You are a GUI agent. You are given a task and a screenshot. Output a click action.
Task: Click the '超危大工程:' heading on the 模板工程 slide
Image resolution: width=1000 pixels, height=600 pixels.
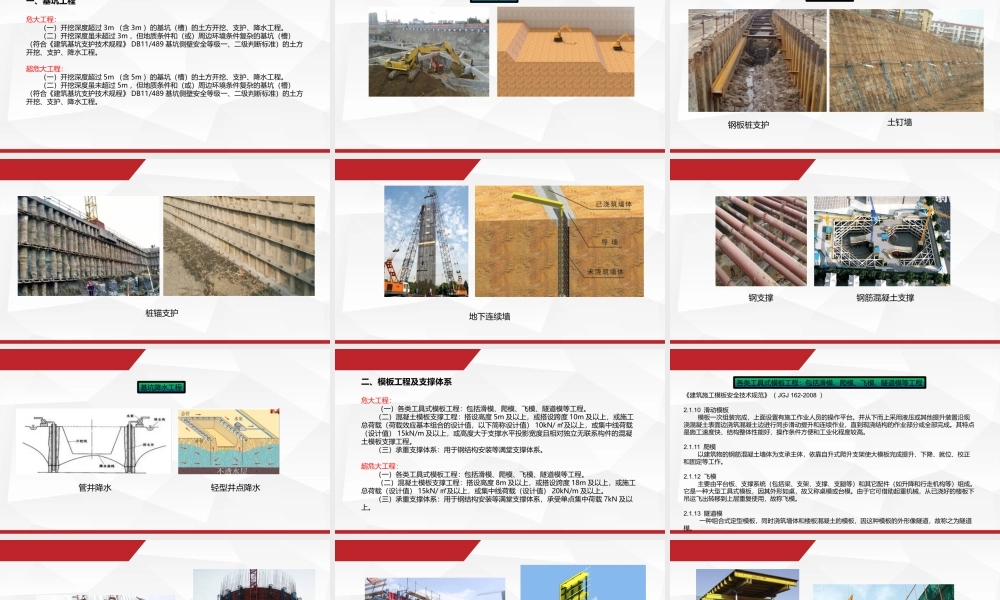point(379,466)
